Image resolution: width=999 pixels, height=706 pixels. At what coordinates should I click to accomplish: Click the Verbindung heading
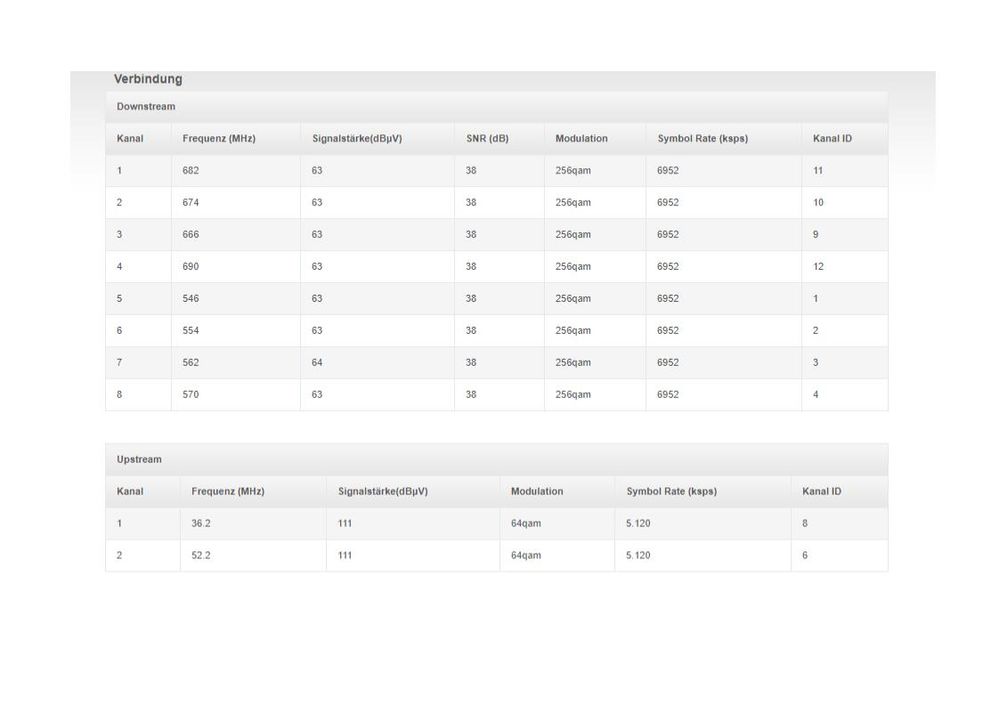click(148, 79)
